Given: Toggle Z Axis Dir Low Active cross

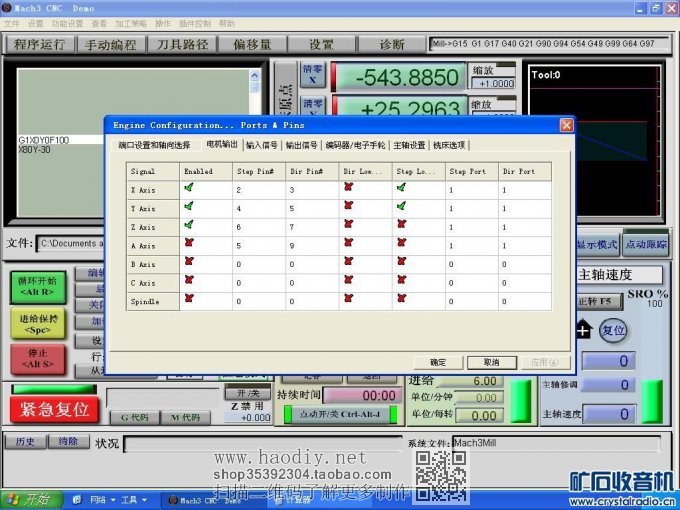Looking at the screenshot, I should tap(348, 227).
